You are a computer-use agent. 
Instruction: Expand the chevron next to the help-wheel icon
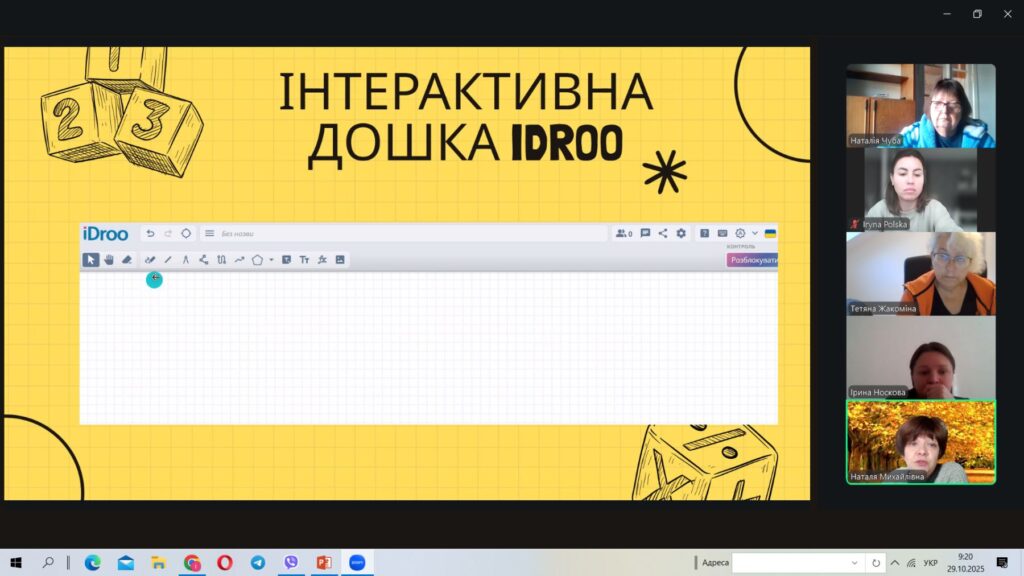click(755, 234)
